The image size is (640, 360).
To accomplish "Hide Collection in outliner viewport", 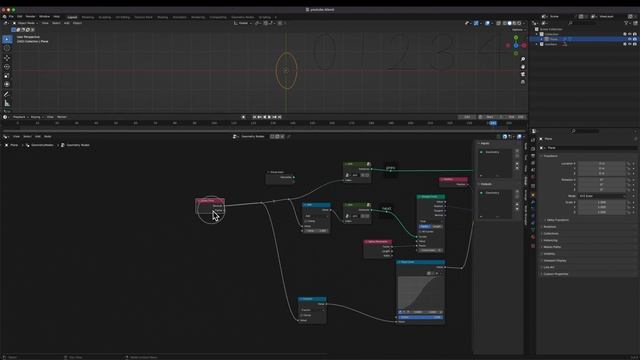I will [x=629, y=34].
